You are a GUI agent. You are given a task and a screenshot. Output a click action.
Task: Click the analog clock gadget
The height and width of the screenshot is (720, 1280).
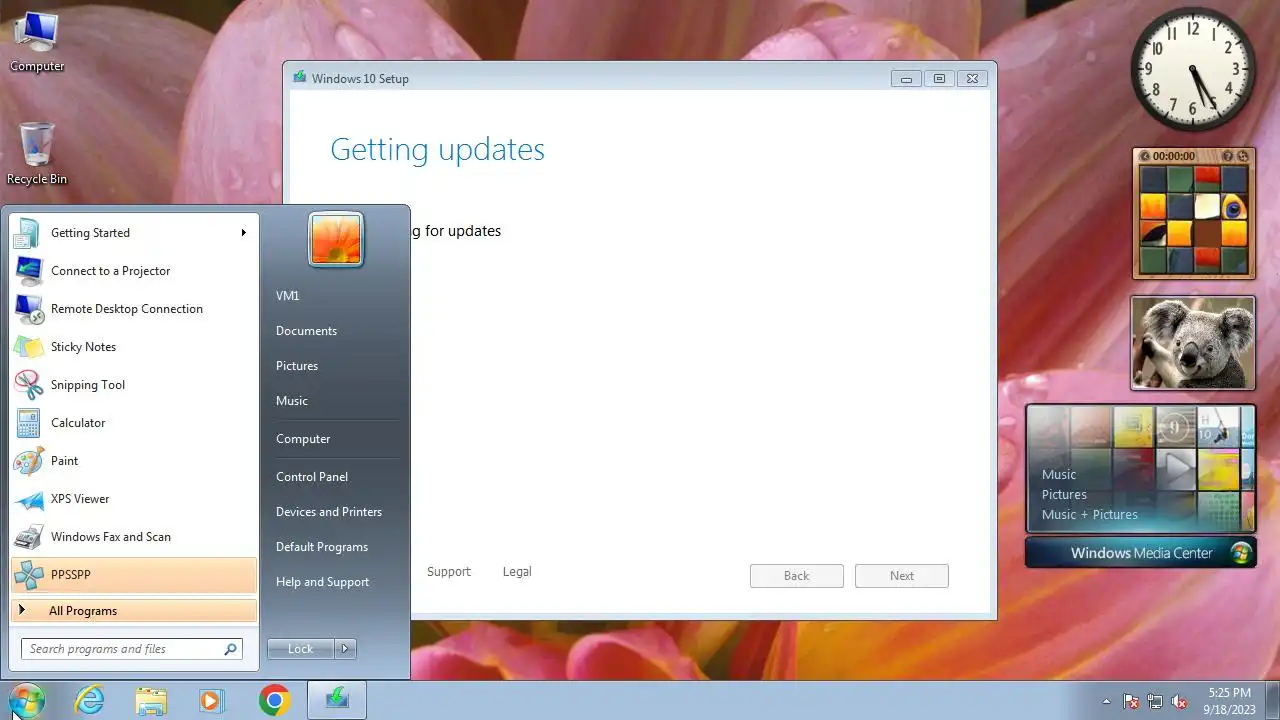pyautogui.click(x=1193, y=70)
